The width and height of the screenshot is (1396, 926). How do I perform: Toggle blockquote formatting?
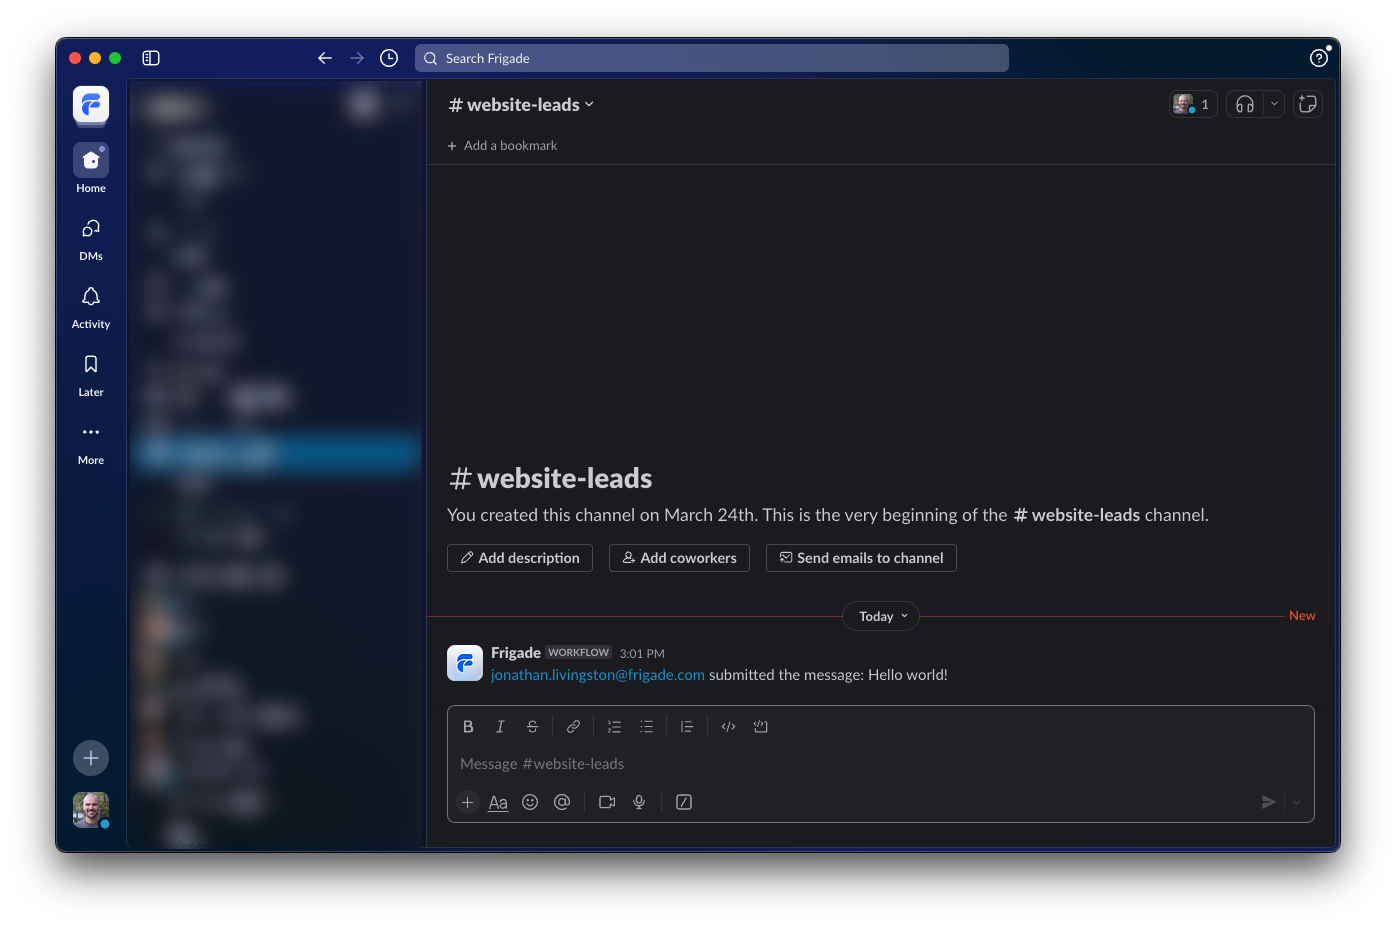(687, 727)
